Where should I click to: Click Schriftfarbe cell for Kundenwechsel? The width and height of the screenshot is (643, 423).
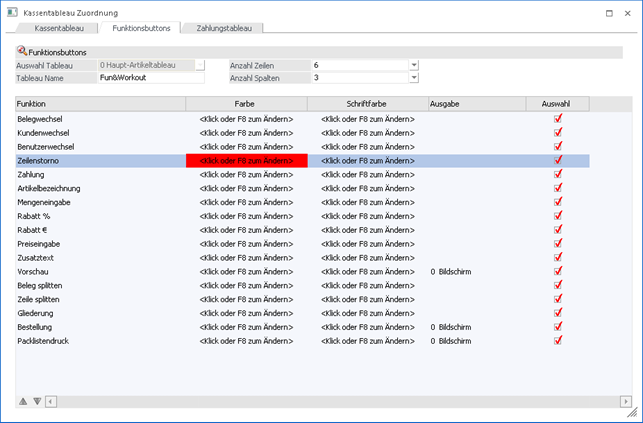[367, 133]
